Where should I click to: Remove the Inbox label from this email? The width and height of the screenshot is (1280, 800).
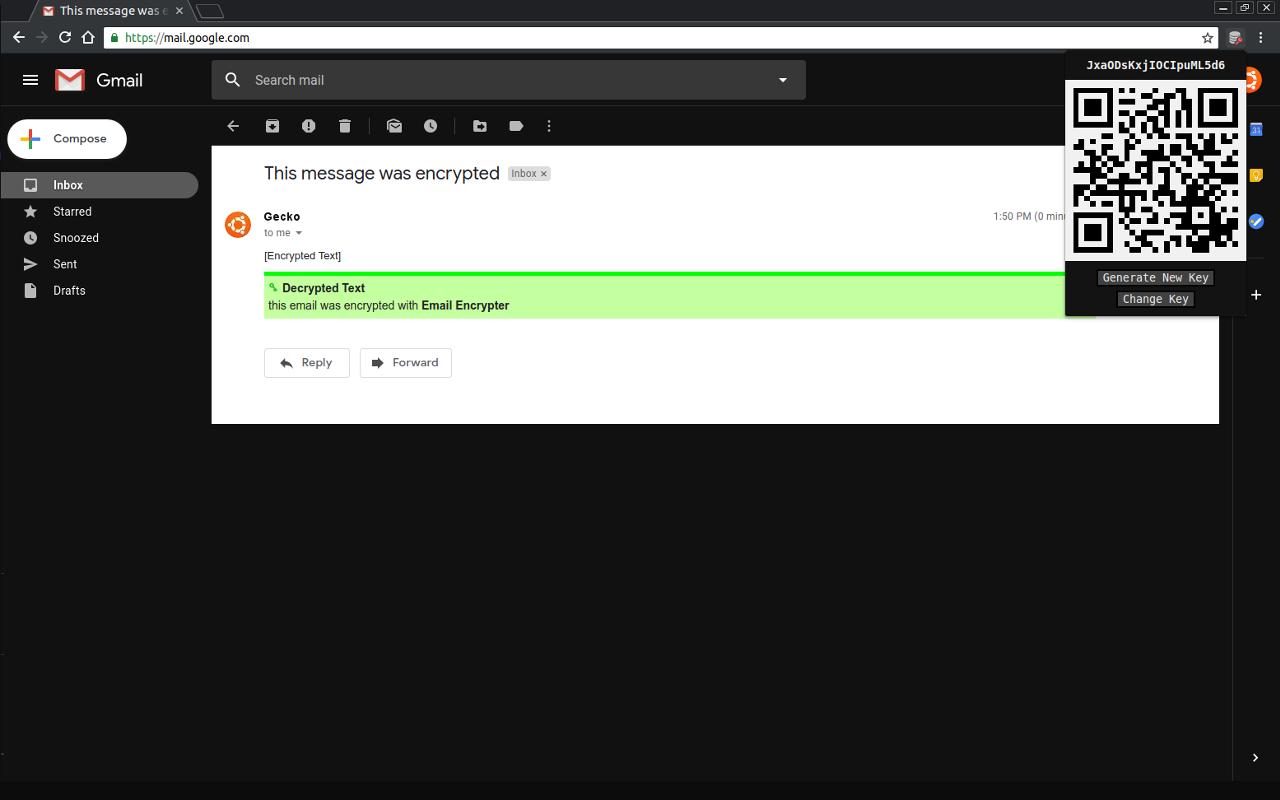coord(544,173)
